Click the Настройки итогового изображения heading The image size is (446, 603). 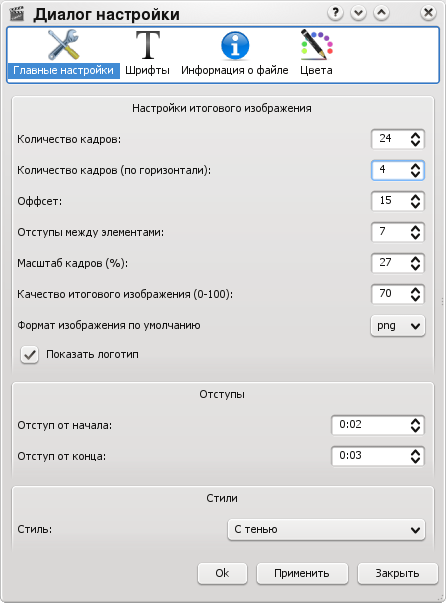tap(222, 108)
